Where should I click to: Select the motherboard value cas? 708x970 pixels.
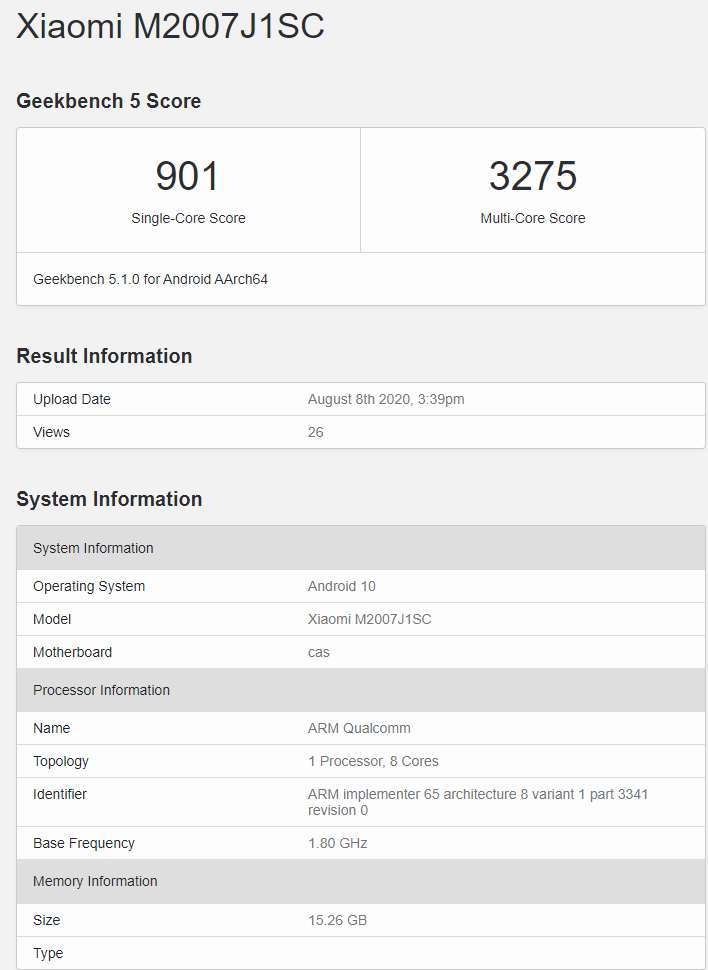click(x=319, y=653)
